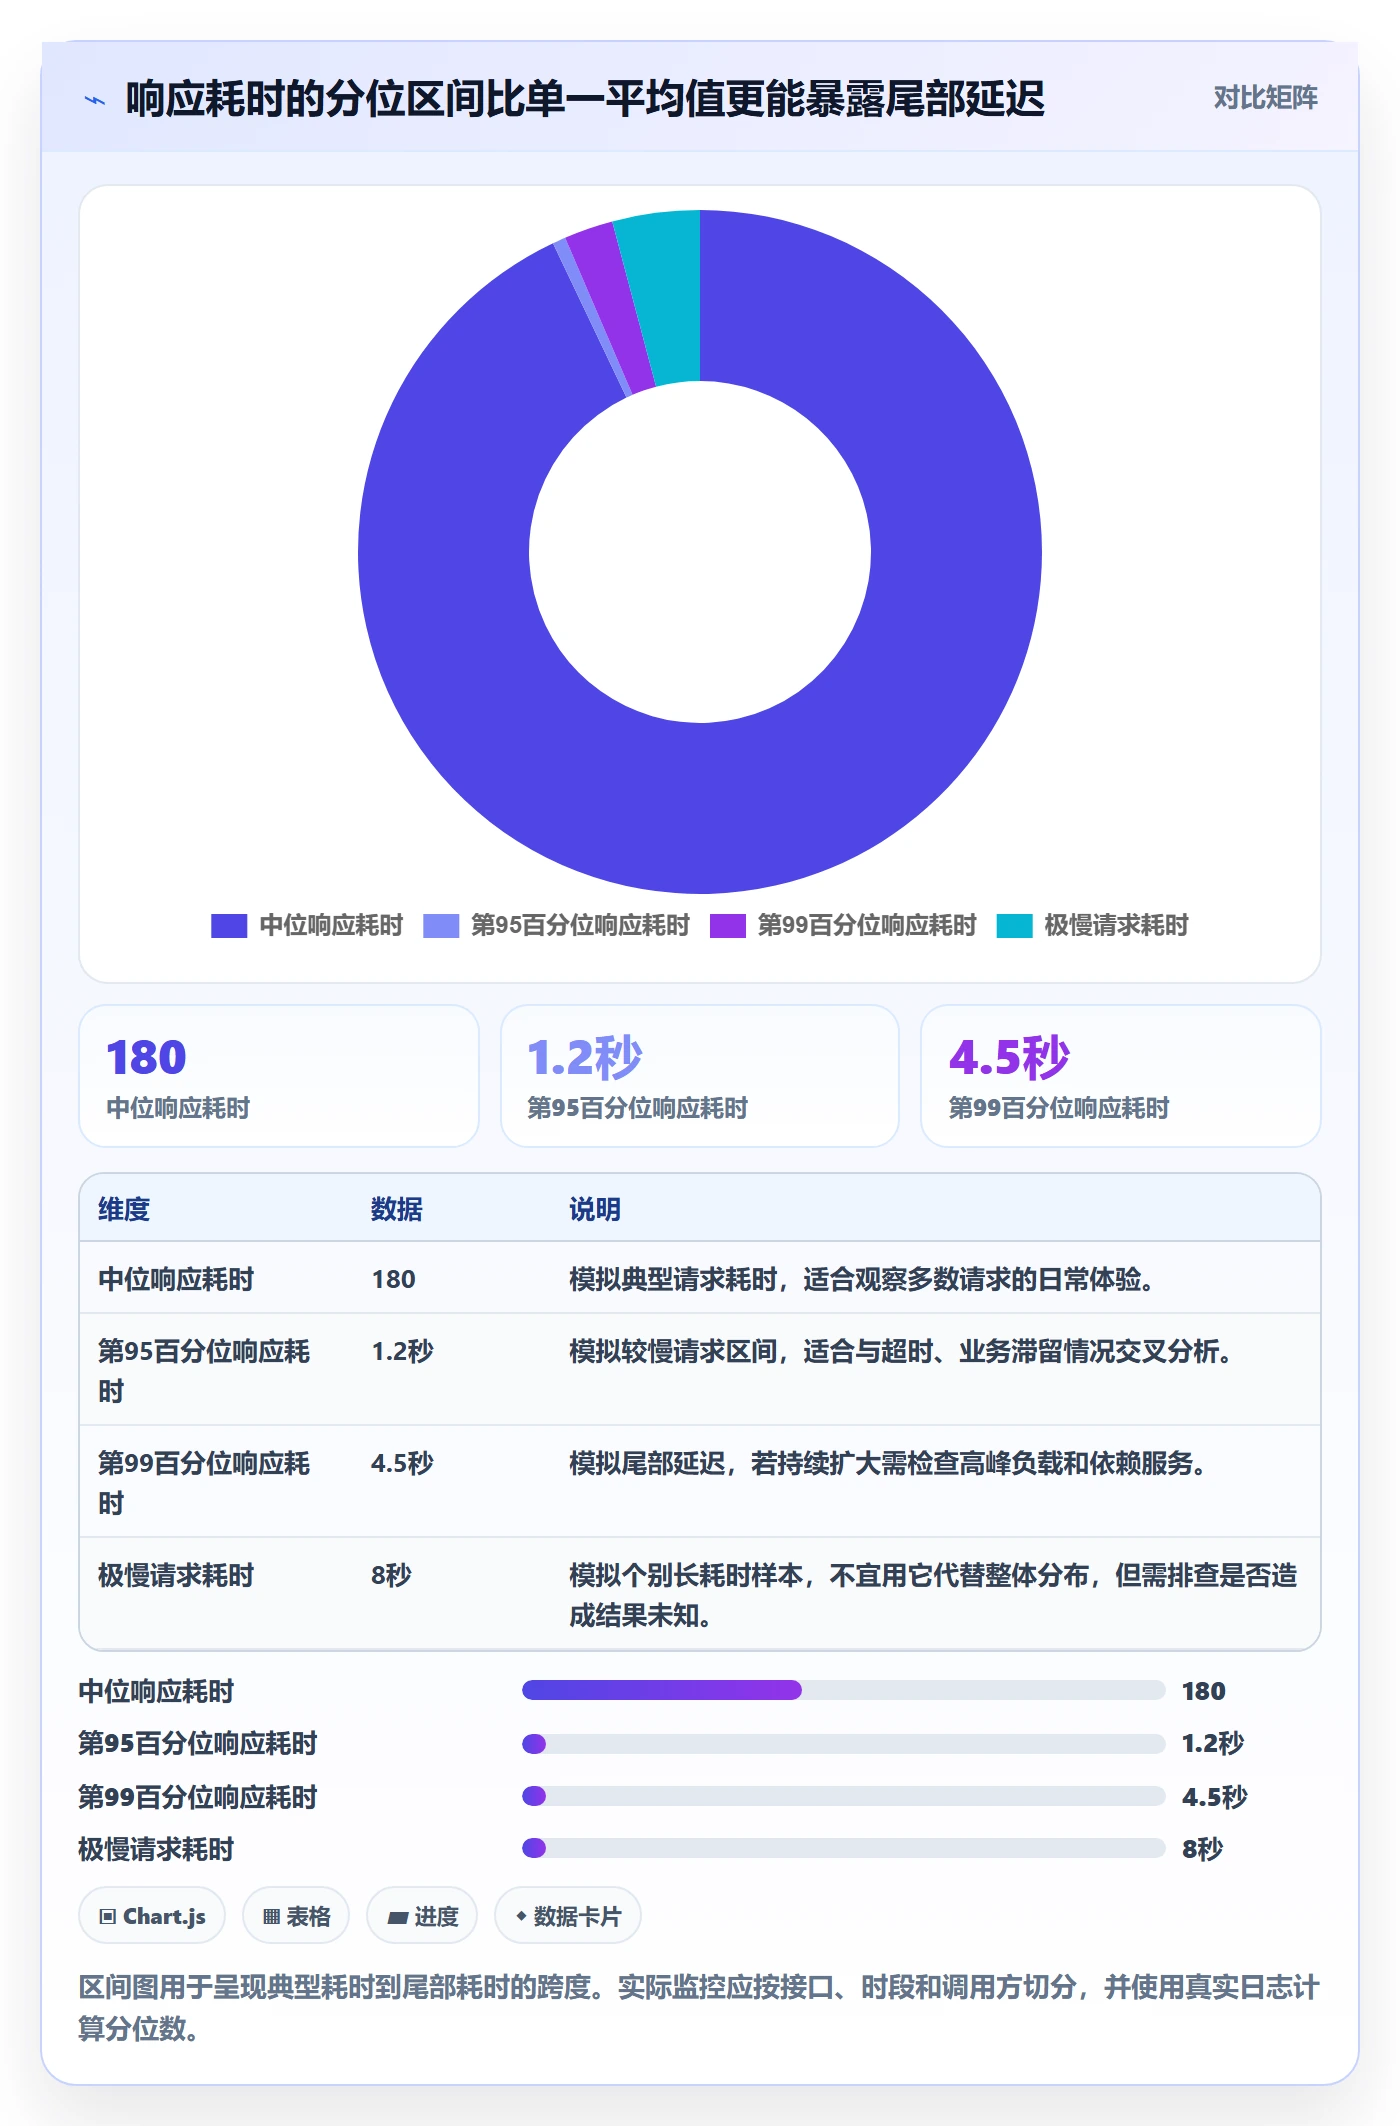Toggle the 中位响应耗时 legend color box
Screen dimensions: 1400x2126
coord(229,926)
